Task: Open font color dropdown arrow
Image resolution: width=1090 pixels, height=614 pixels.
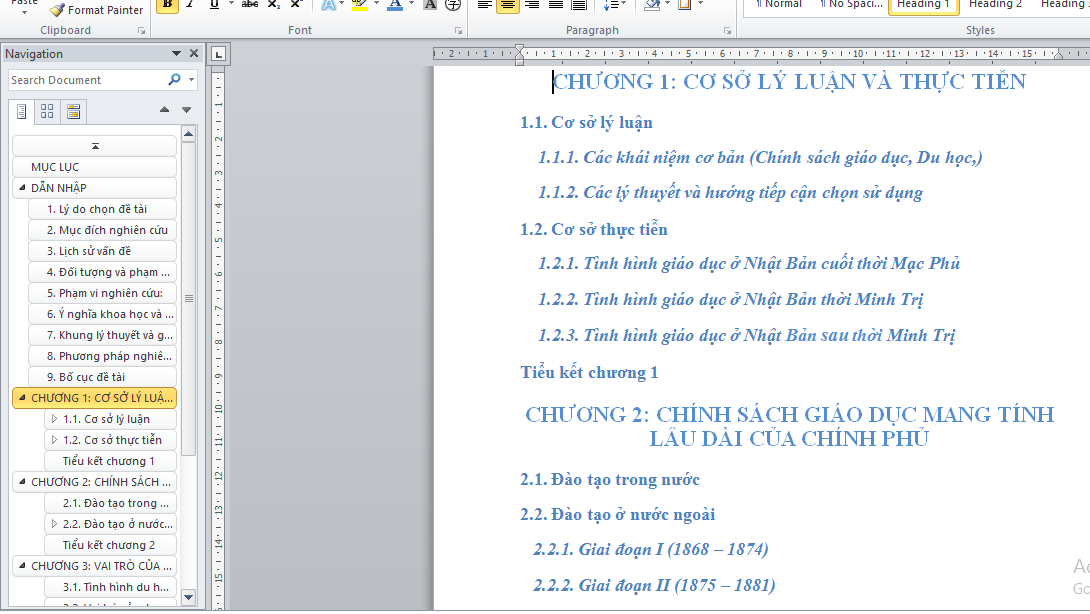Action: point(411,4)
